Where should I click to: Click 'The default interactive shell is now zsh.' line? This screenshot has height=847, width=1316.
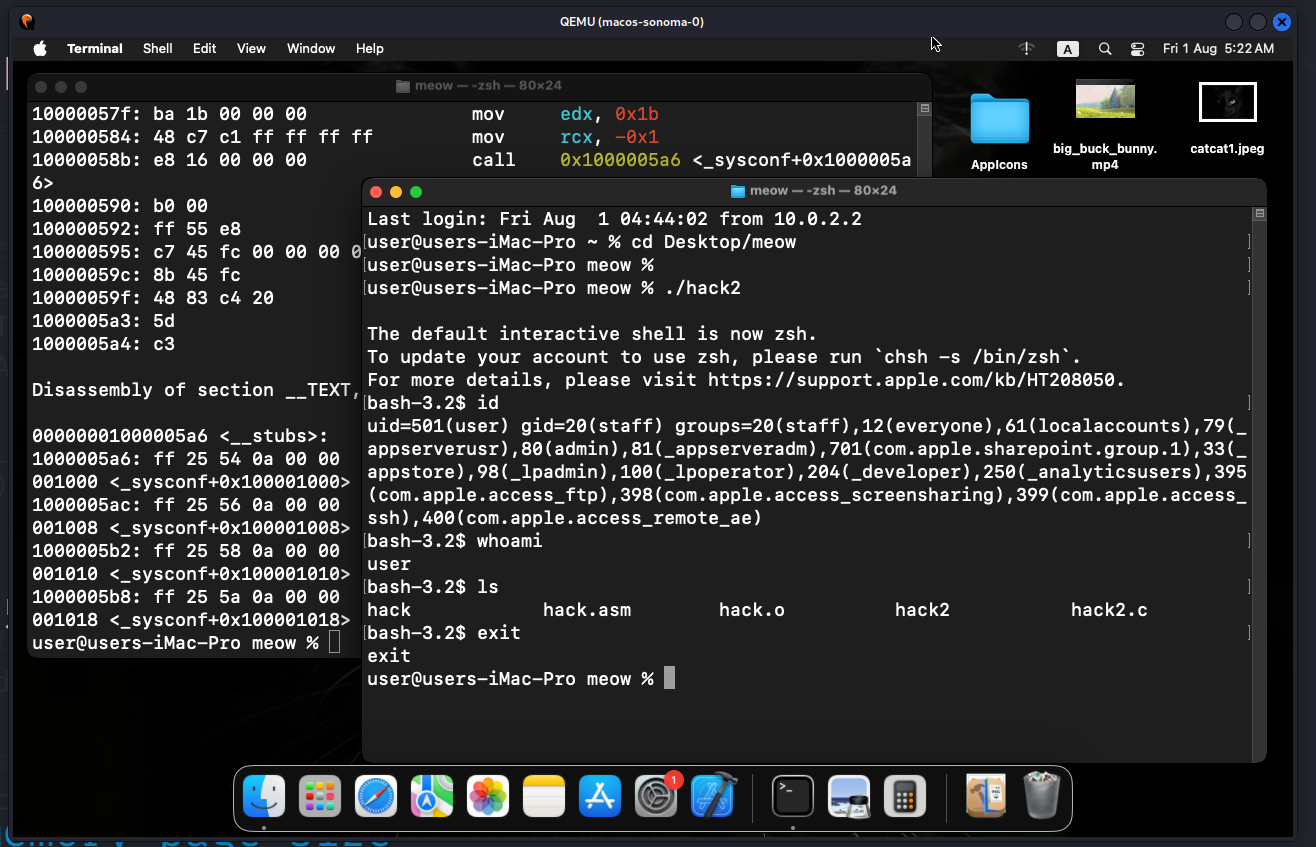pos(592,334)
